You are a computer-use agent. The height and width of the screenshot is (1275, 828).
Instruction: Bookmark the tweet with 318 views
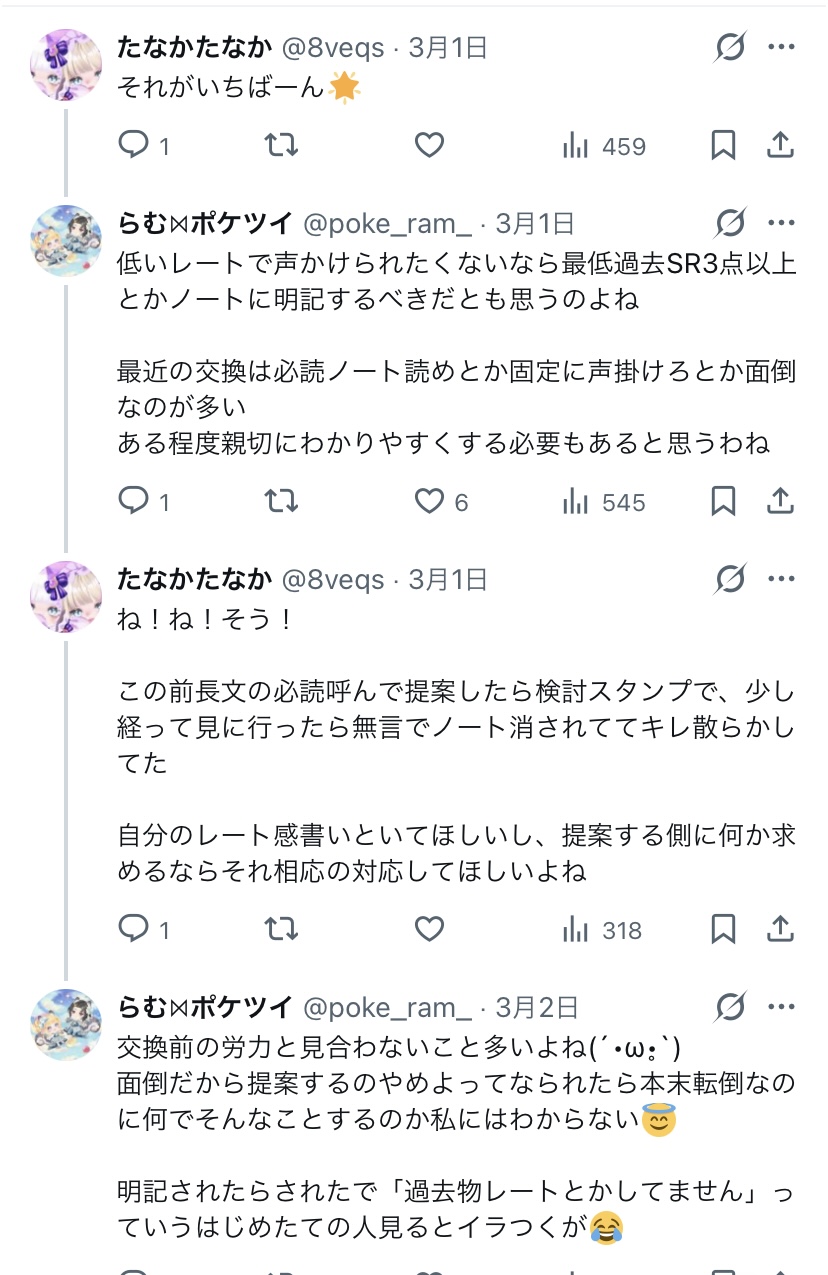(x=723, y=930)
